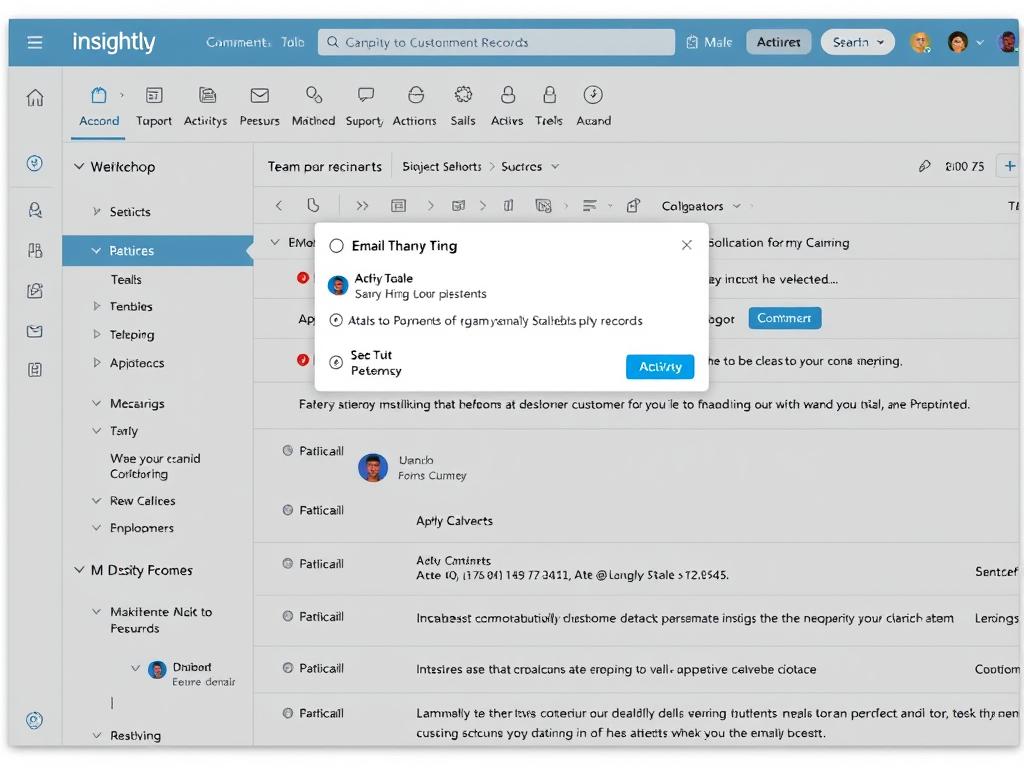The width and height of the screenshot is (1024, 768).
Task: Click the Activs lock icon
Action: point(507,95)
